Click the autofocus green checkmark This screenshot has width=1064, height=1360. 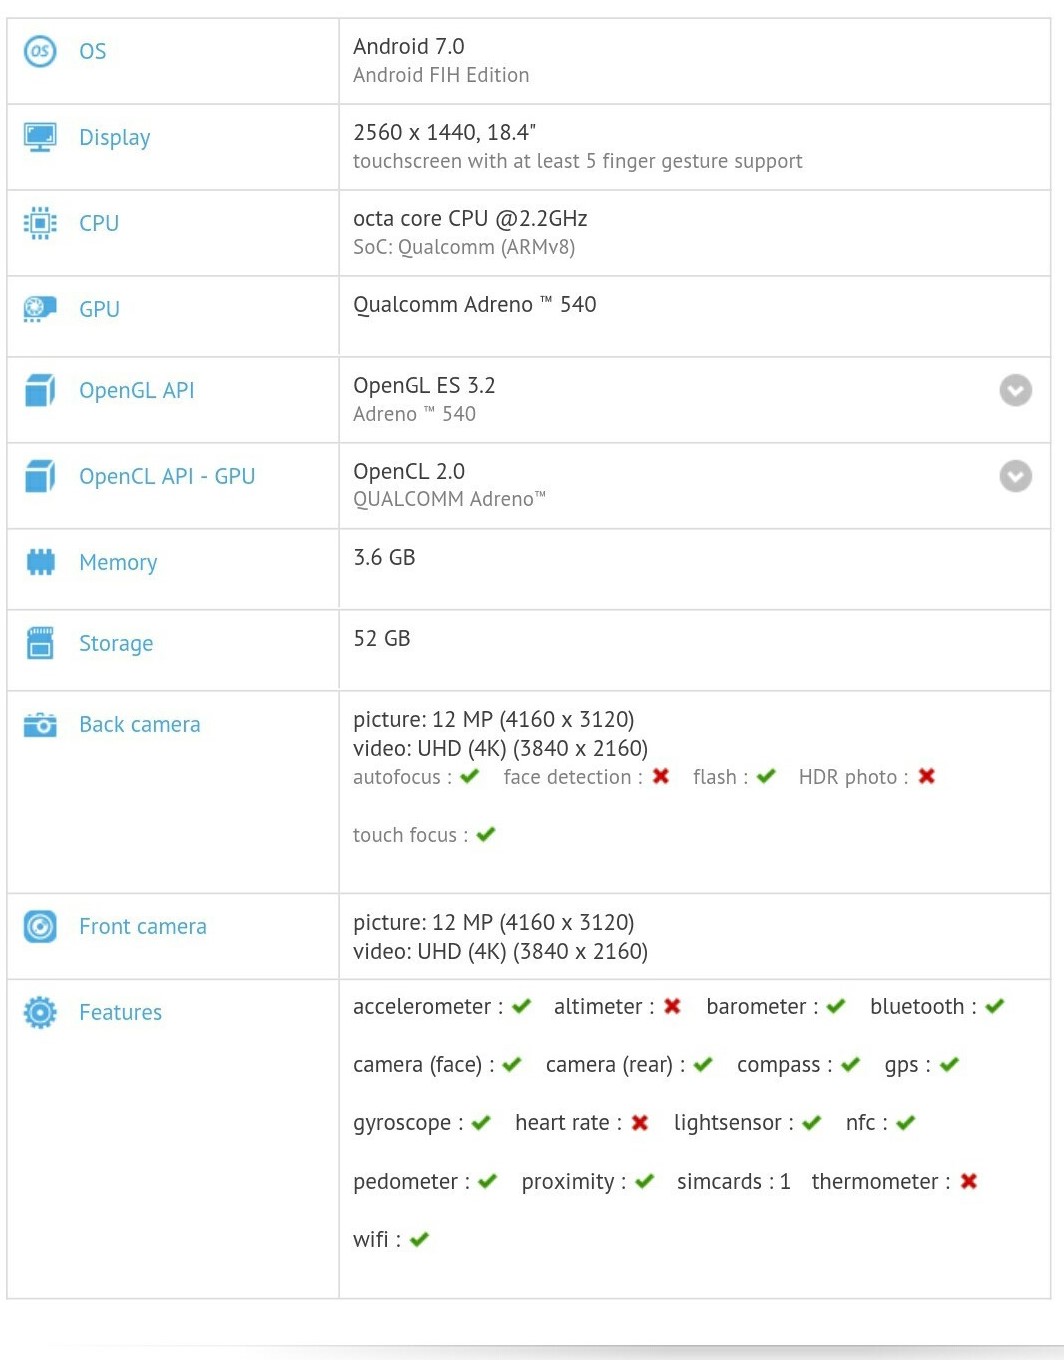click(470, 776)
